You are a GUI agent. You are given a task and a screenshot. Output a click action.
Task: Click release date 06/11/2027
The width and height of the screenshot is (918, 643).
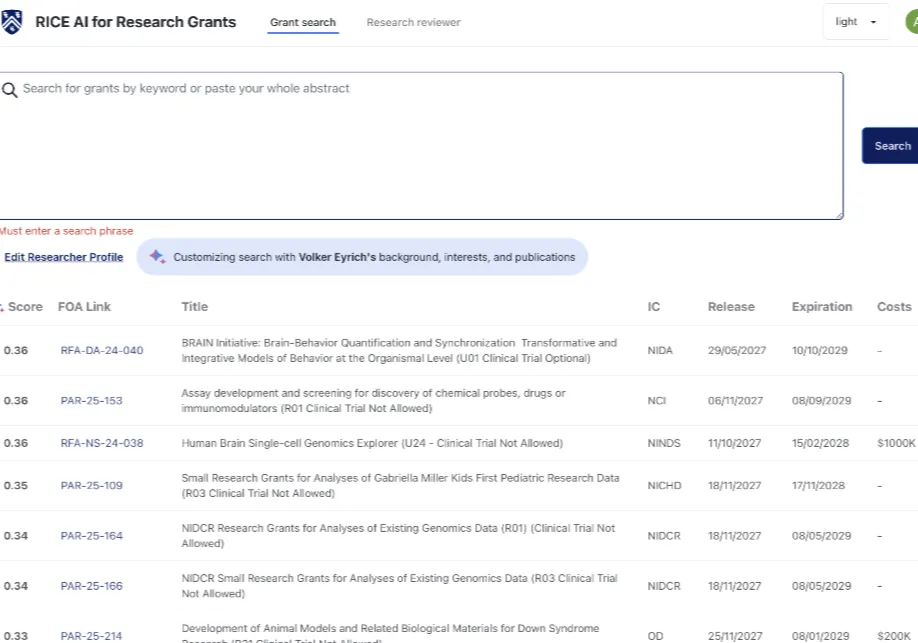coord(735,401)
